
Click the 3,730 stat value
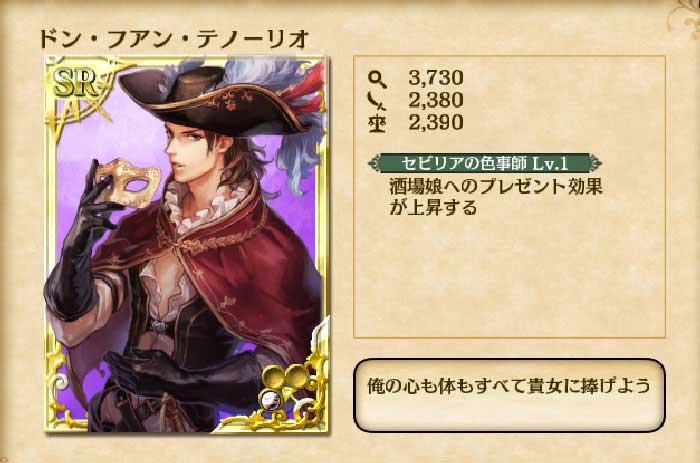pos(436,78)
